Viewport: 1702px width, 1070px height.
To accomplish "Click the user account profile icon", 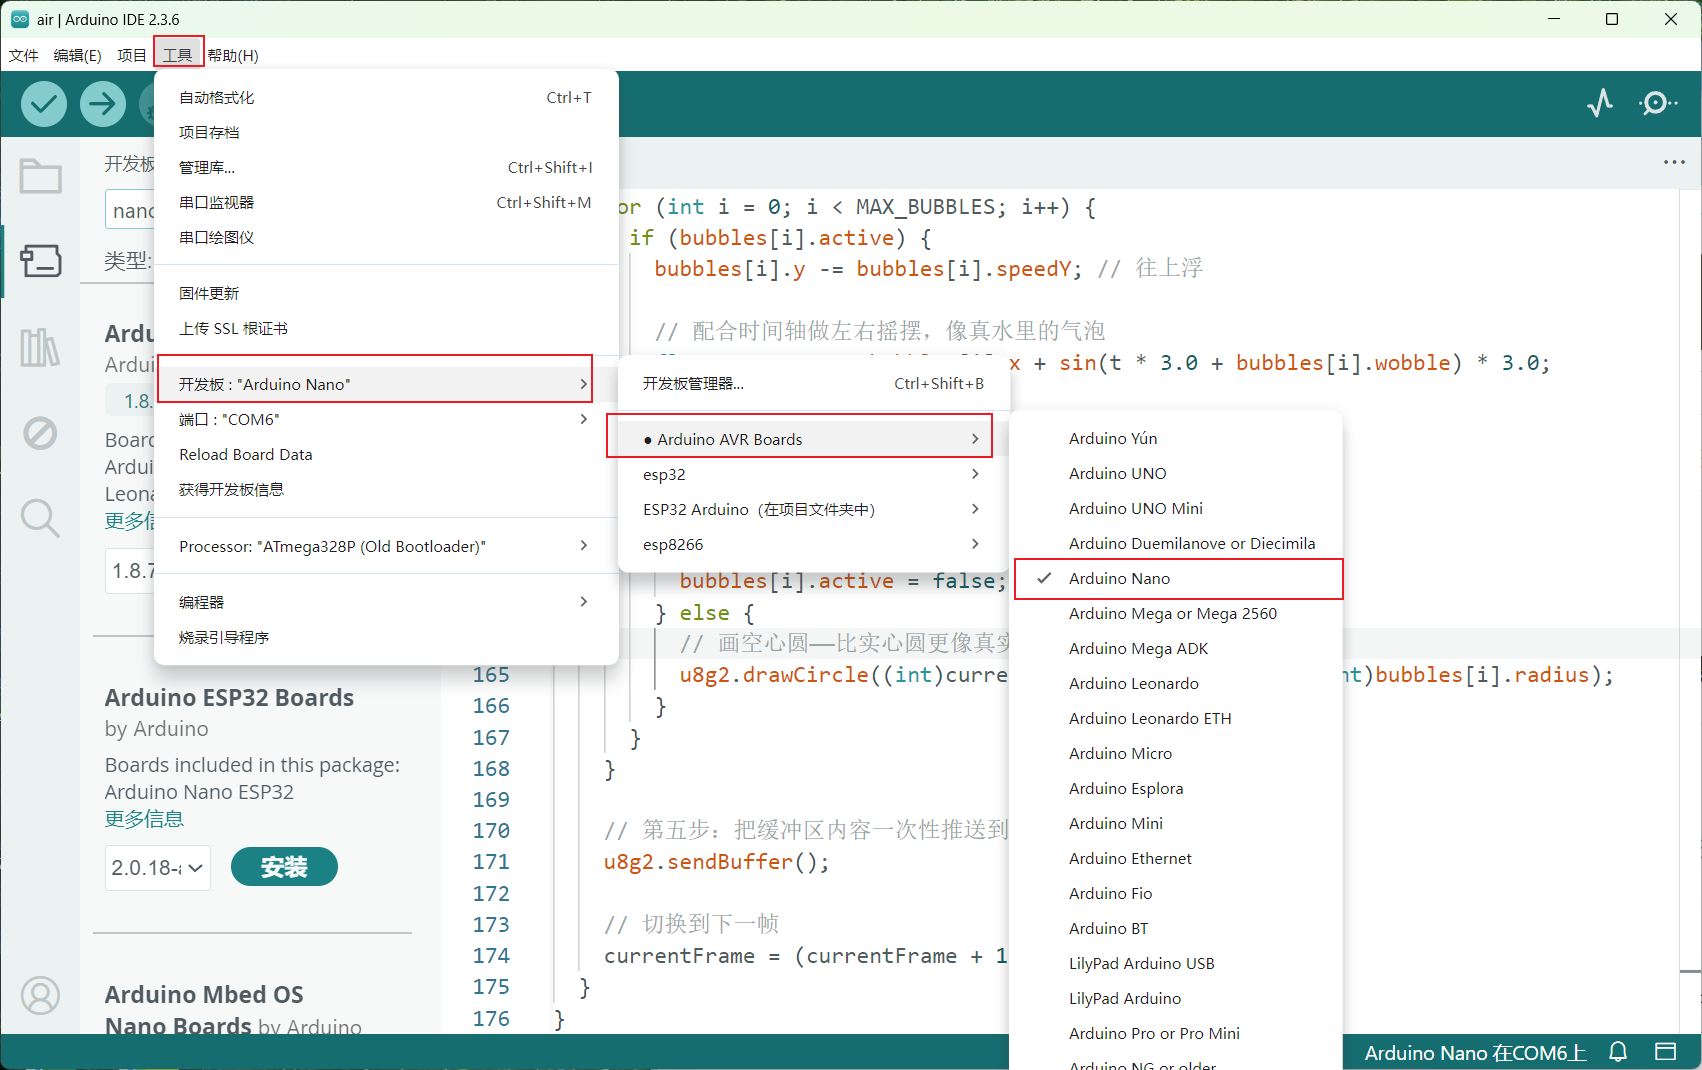I will point(41,996).
